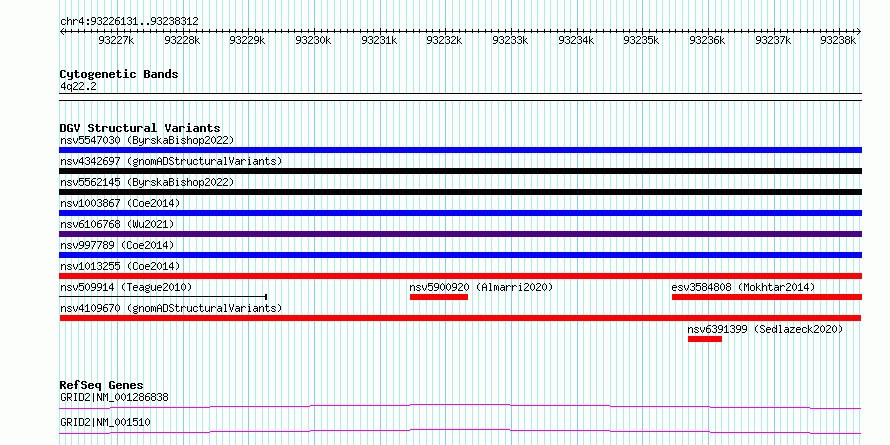890x445 pixels.
Task: Click the nsv5547030 (ByrskaBishop2022) variant label
Action: (x=147, y=140)
